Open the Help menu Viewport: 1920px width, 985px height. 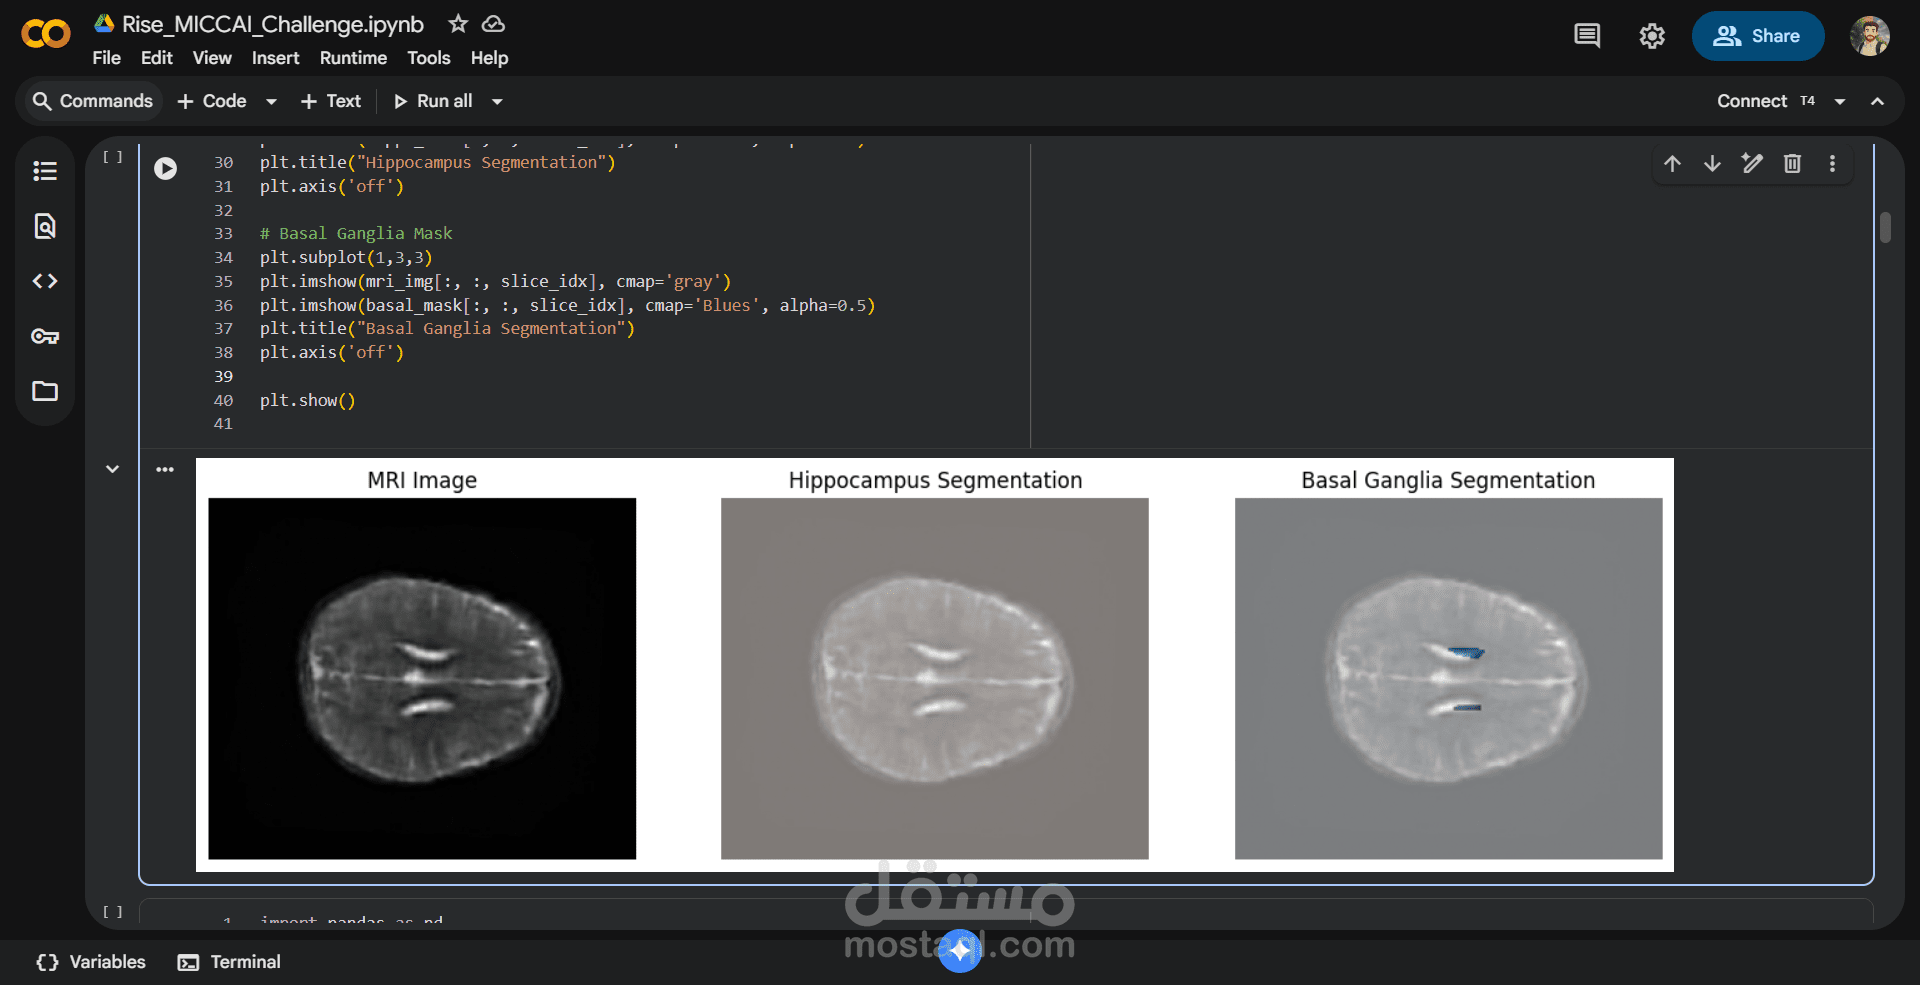[489, 58]
